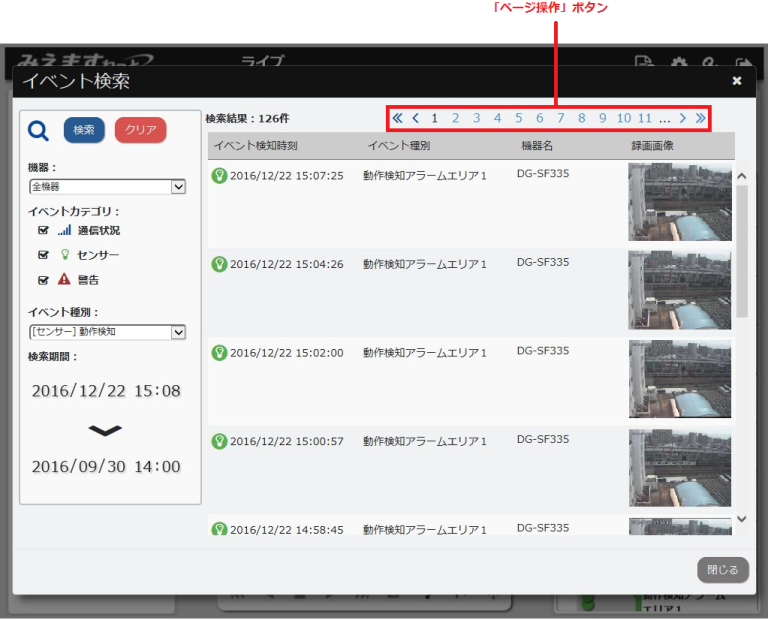Uncheck the センサー category checkbox

(x=43, y=255)
